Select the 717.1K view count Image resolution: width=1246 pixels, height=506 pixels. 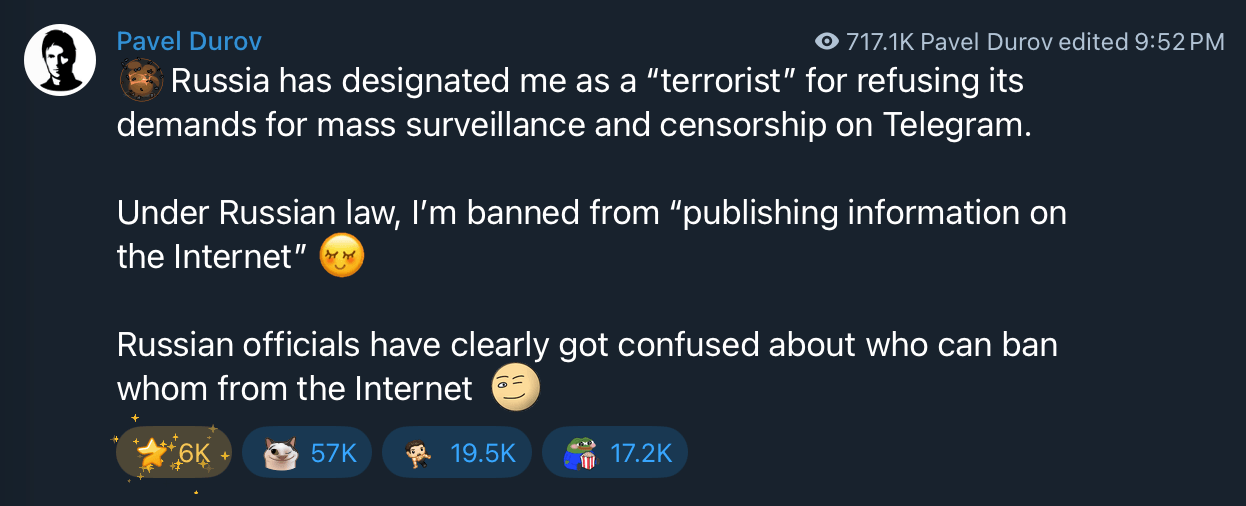pos(879,42)
